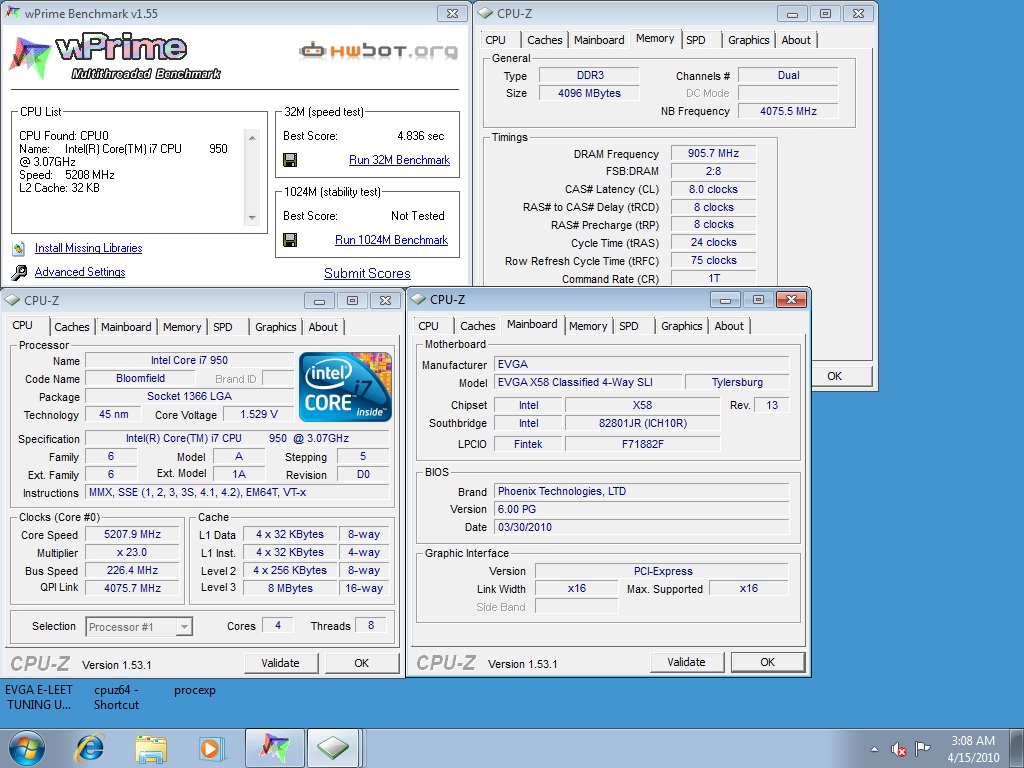Click the floppy save icon for 32M score
The image size is (1024, 768).
290,160
